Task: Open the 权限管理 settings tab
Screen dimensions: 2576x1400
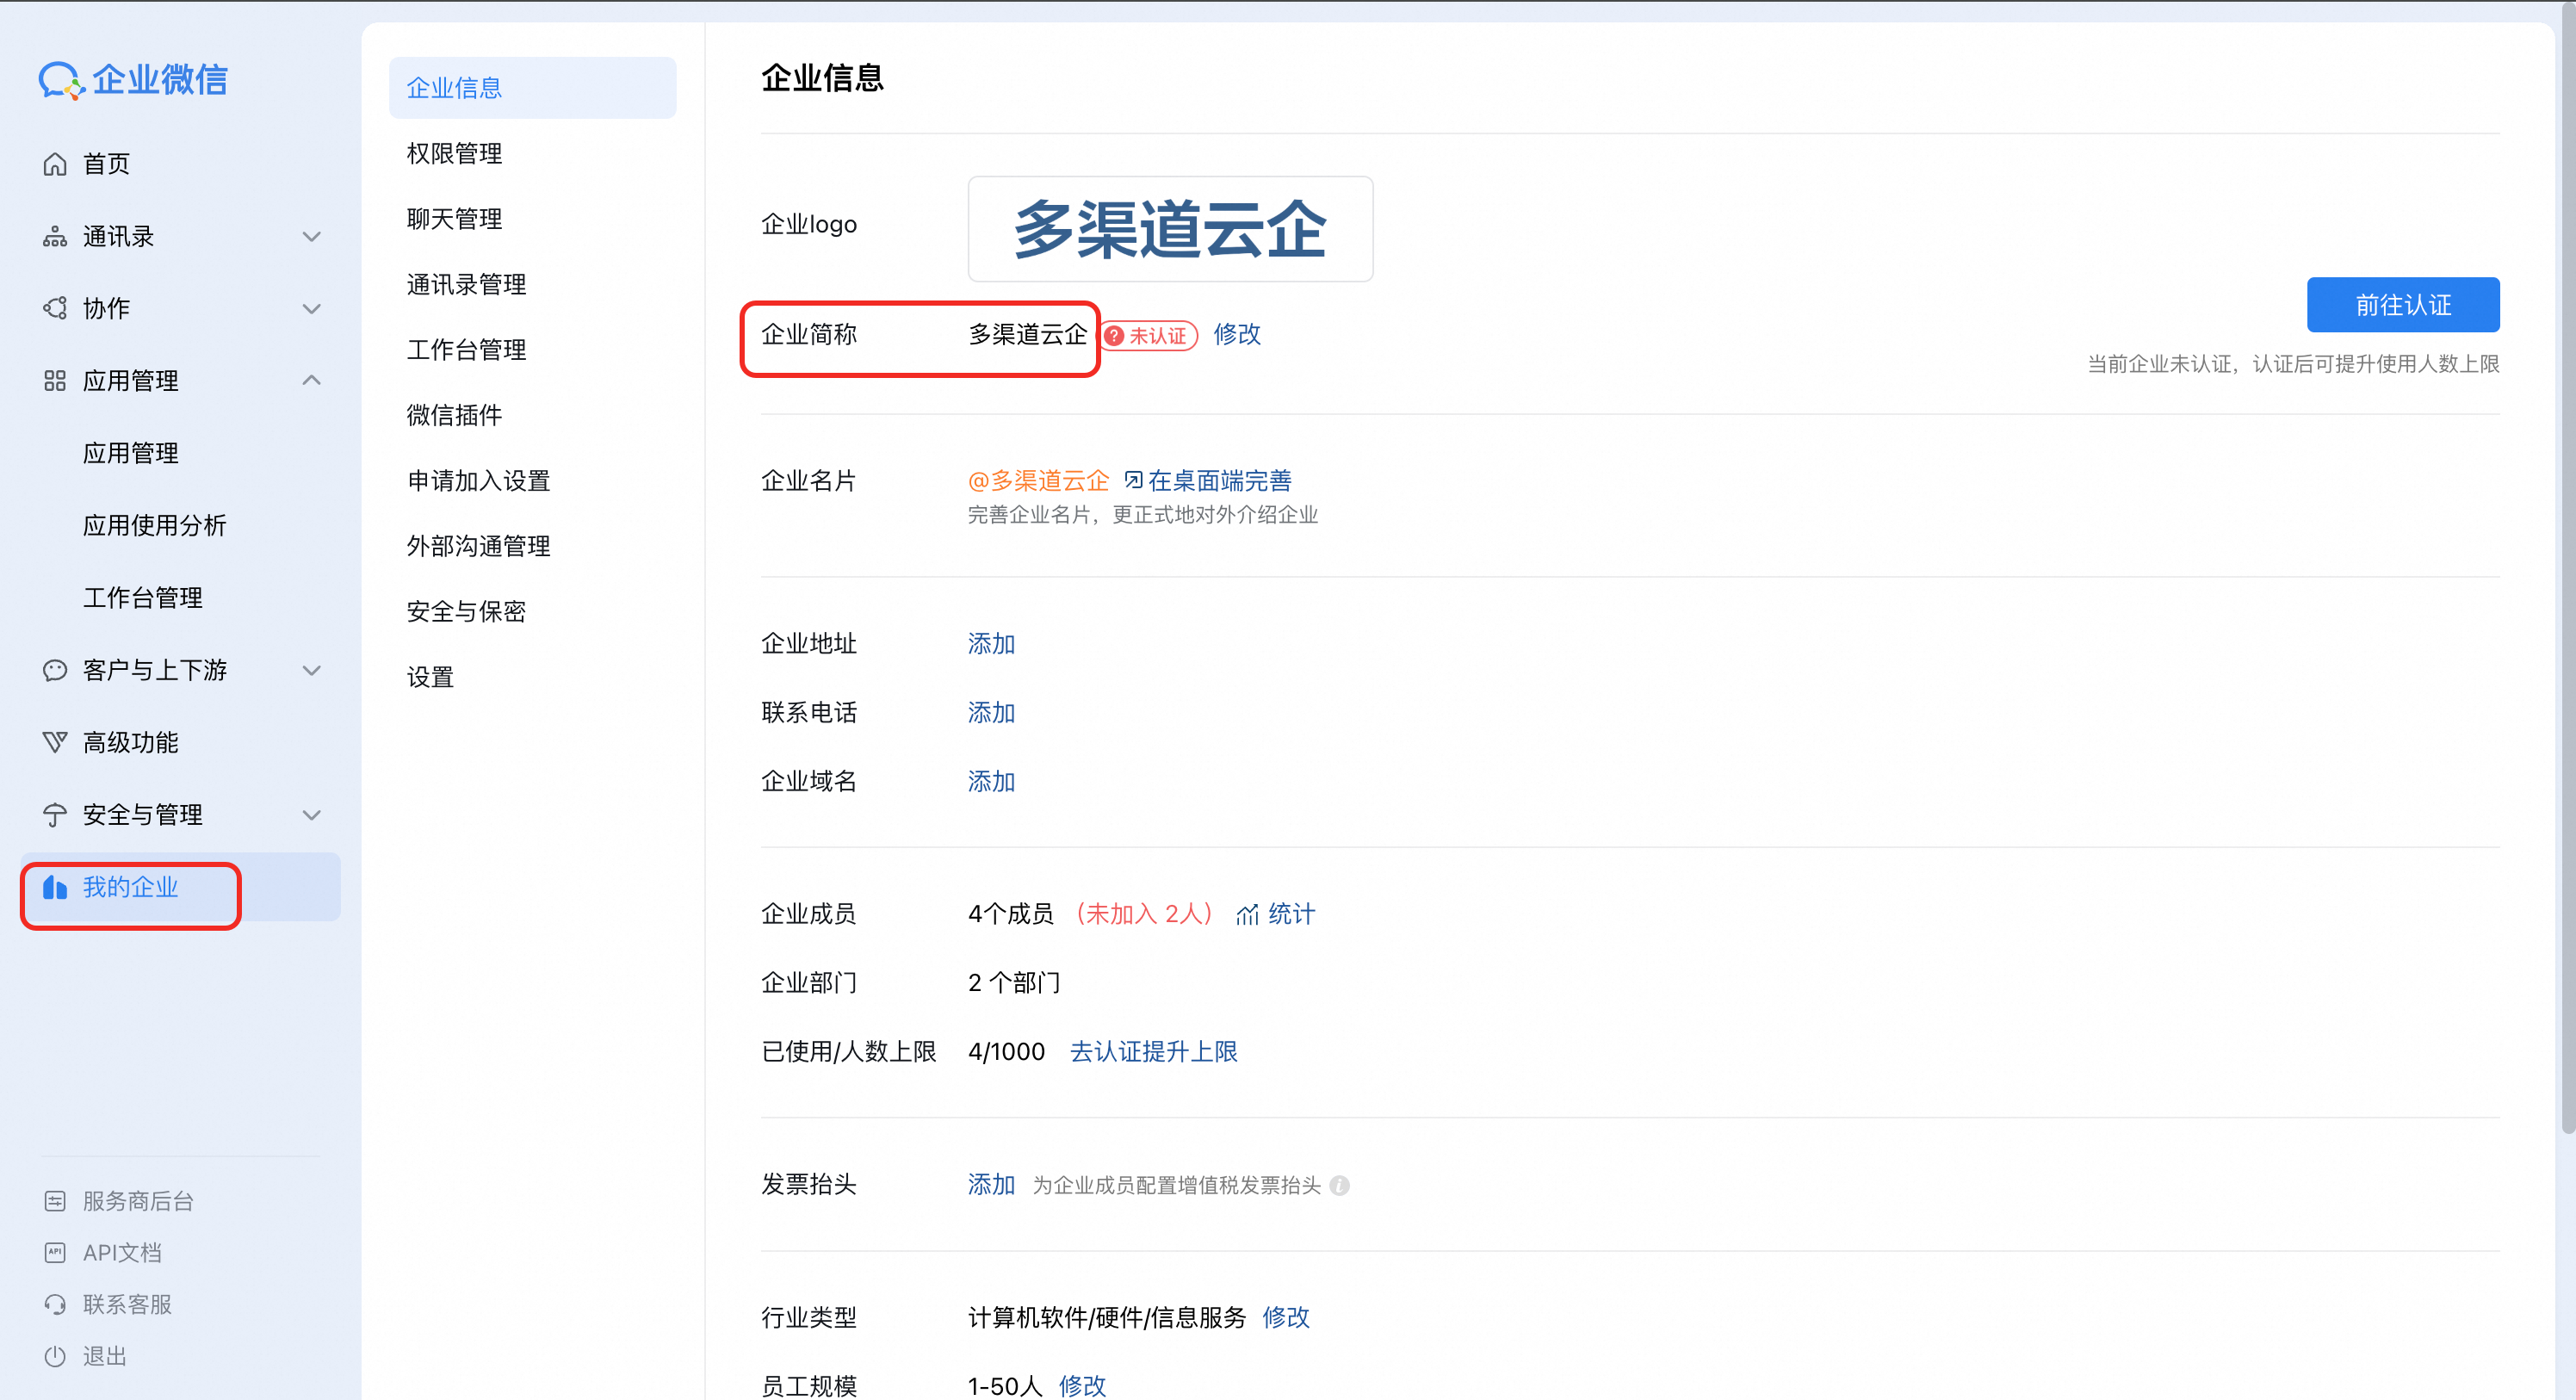Action: [x=454, y=153]
